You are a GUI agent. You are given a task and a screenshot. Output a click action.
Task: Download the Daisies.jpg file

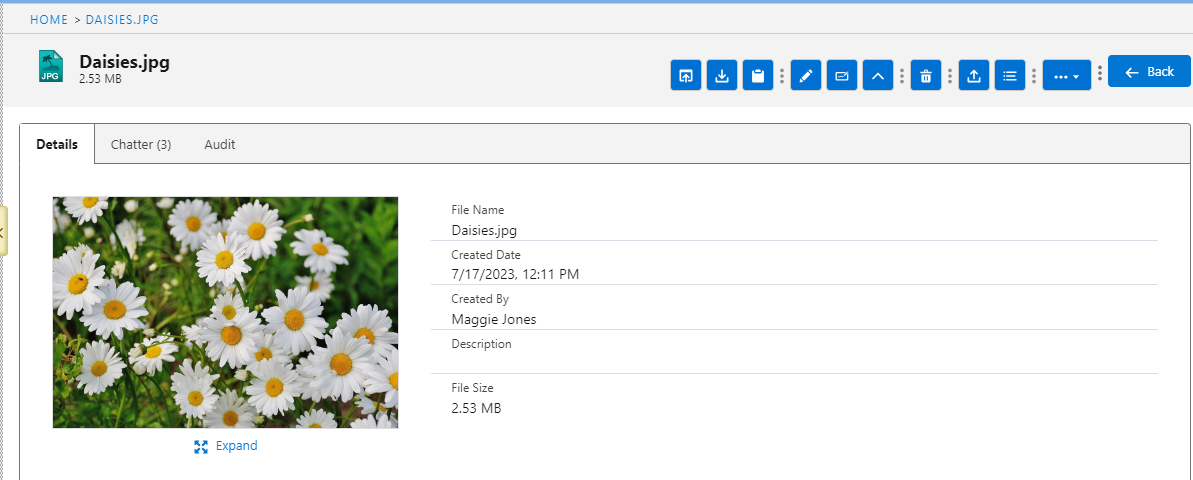pos(722,75)
